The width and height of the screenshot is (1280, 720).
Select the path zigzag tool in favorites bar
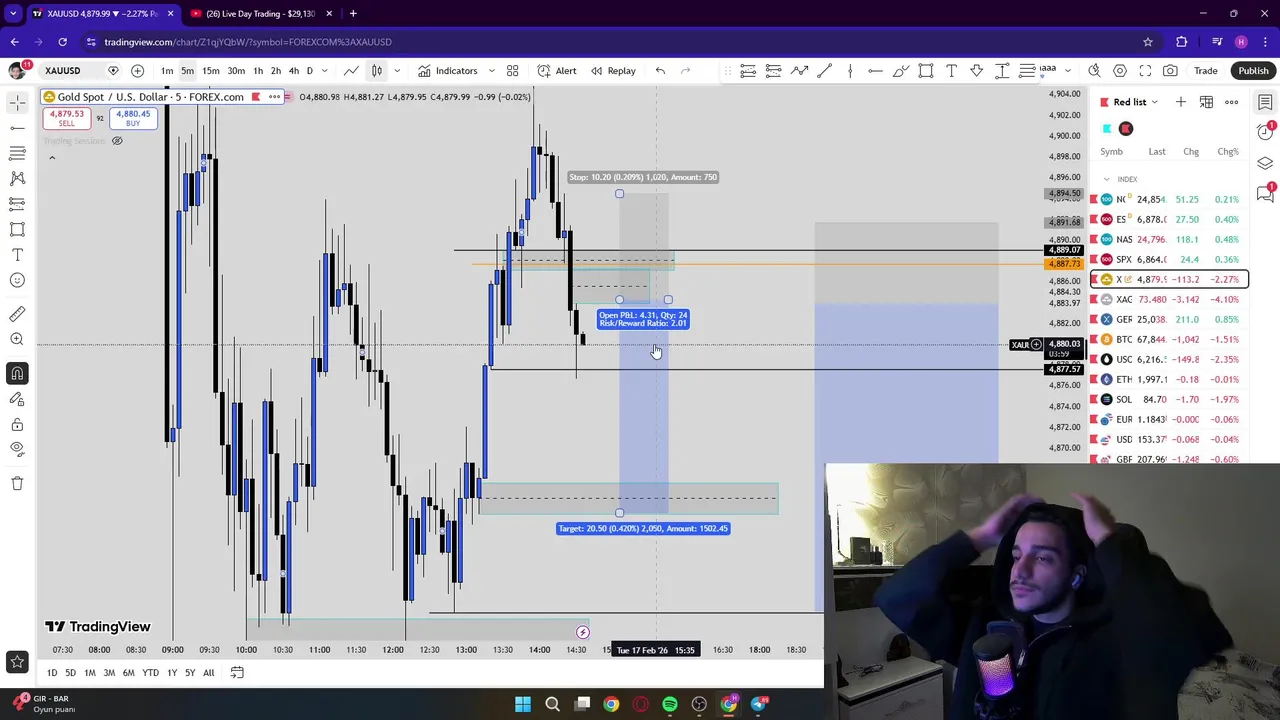click(799, 71)
